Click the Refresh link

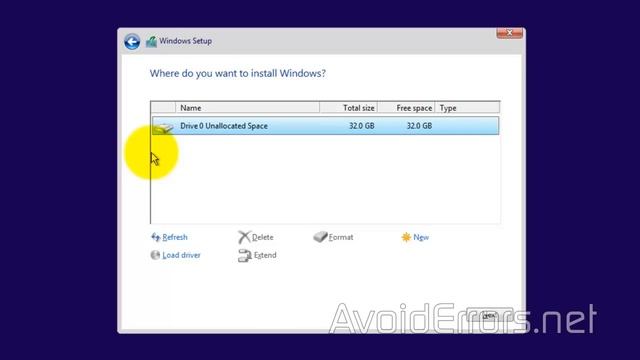pos(175,237)
